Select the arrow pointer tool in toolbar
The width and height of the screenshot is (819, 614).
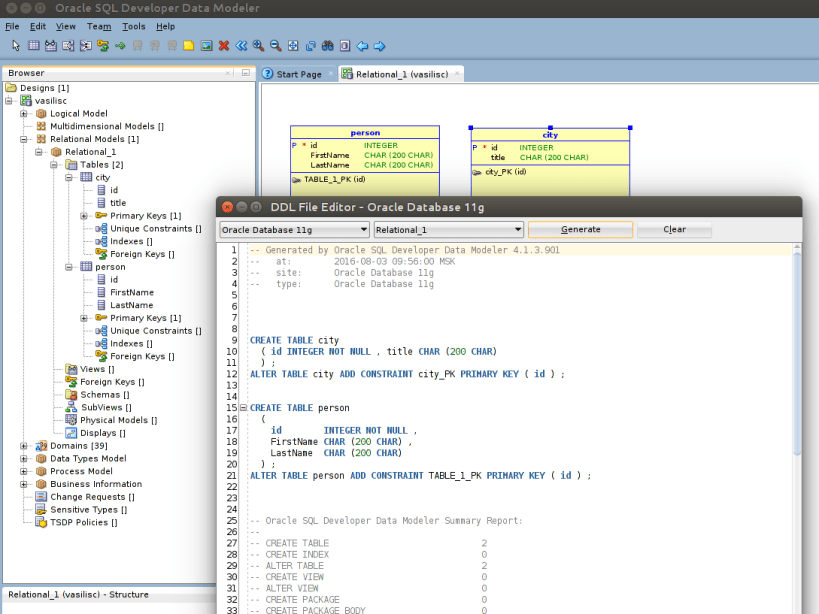pos(16,46)
